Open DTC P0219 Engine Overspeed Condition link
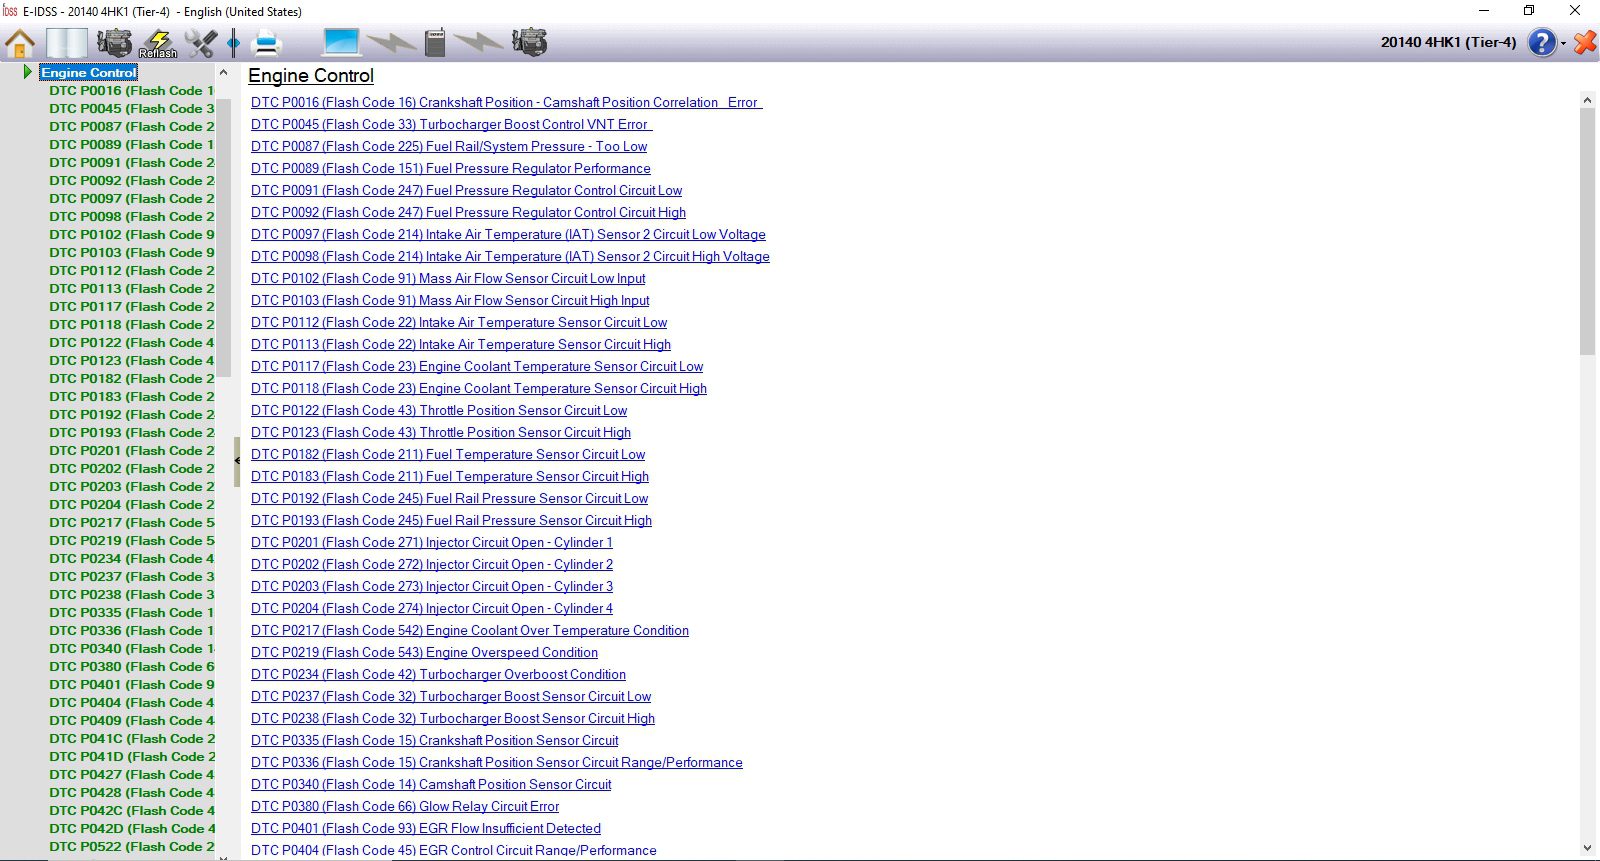The width and height of the screenshot is (1600, 861). 425,652
